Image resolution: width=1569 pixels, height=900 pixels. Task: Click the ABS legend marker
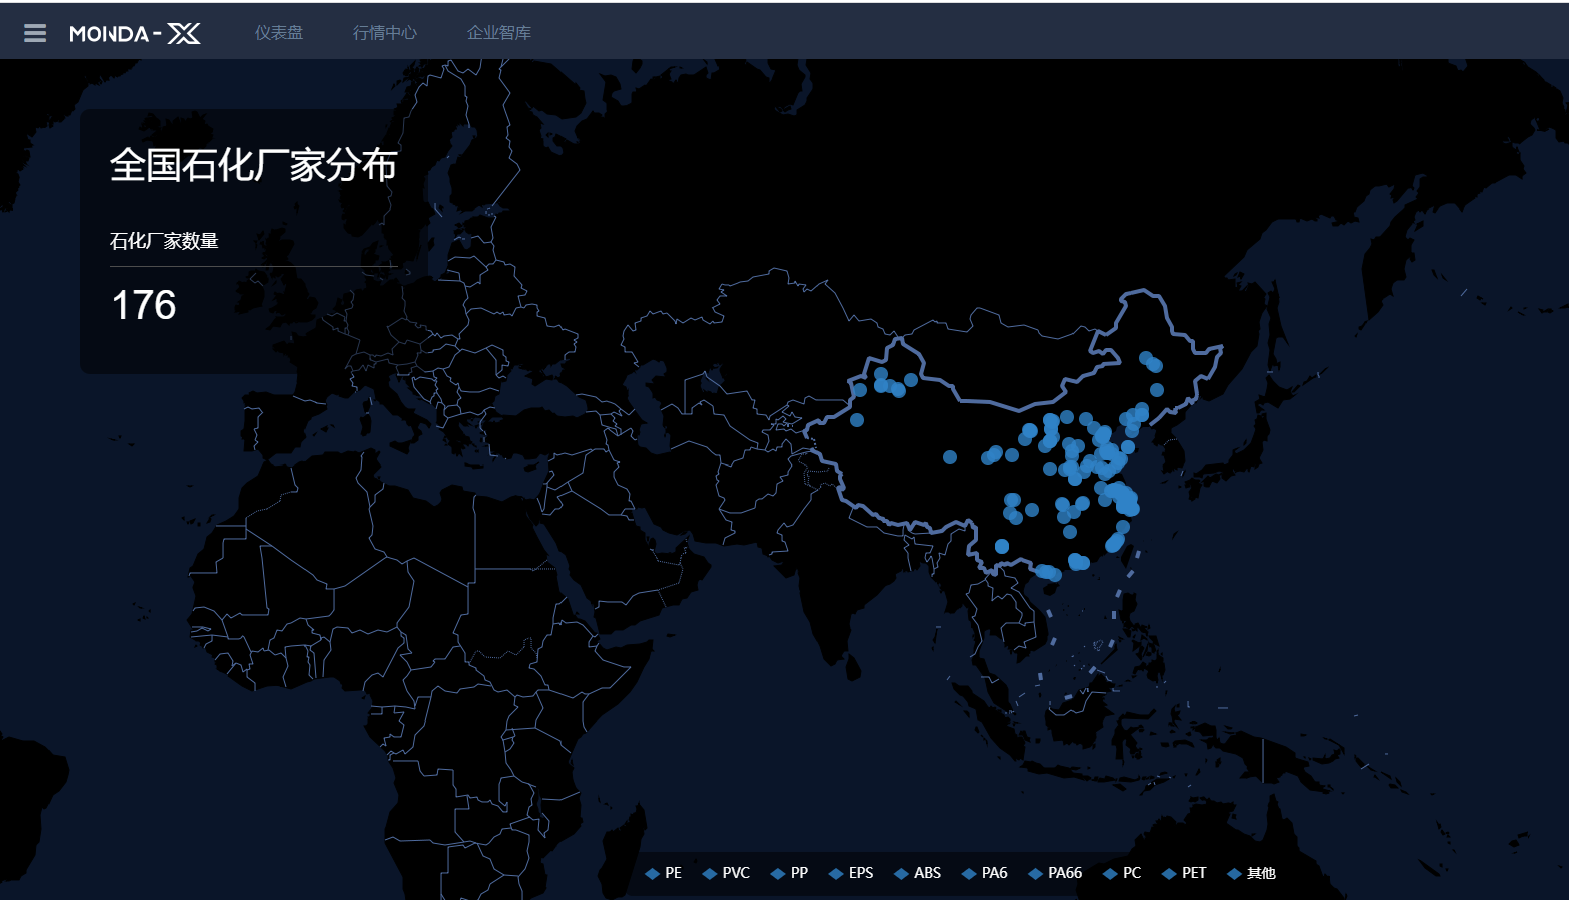[x=901, y=873]
